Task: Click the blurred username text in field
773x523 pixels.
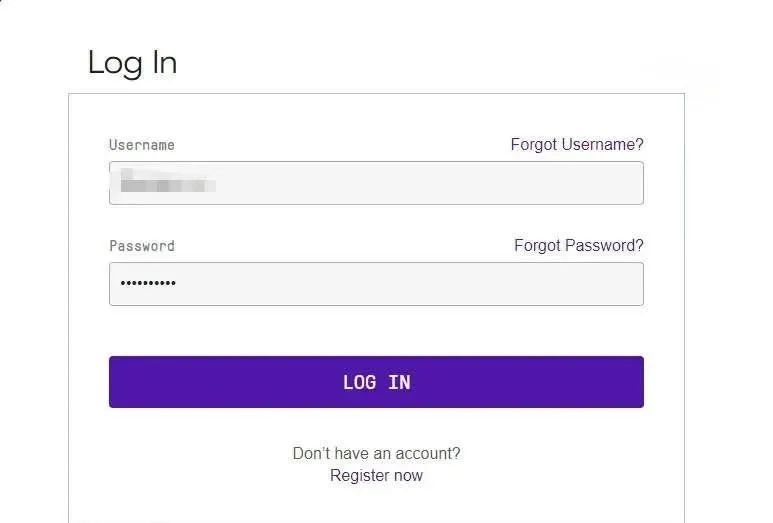Action: (167, 184)
